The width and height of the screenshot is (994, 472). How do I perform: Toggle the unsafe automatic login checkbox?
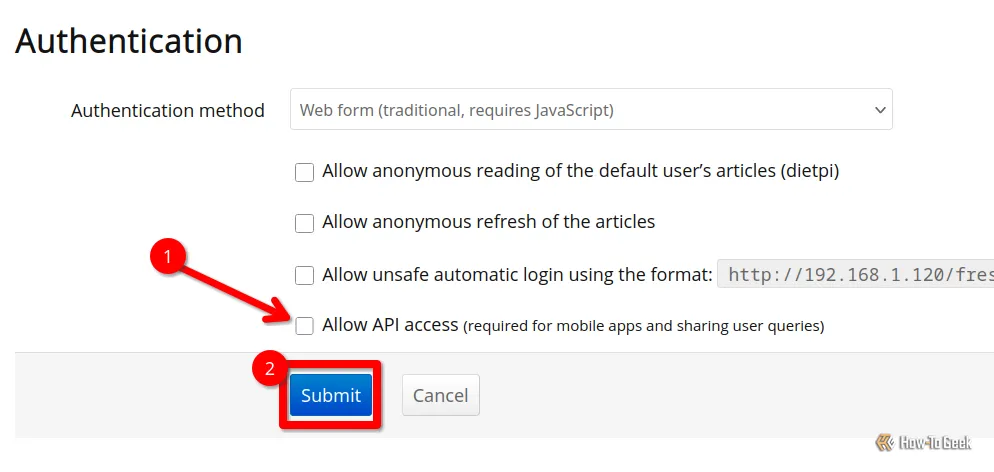click(304, 276)
